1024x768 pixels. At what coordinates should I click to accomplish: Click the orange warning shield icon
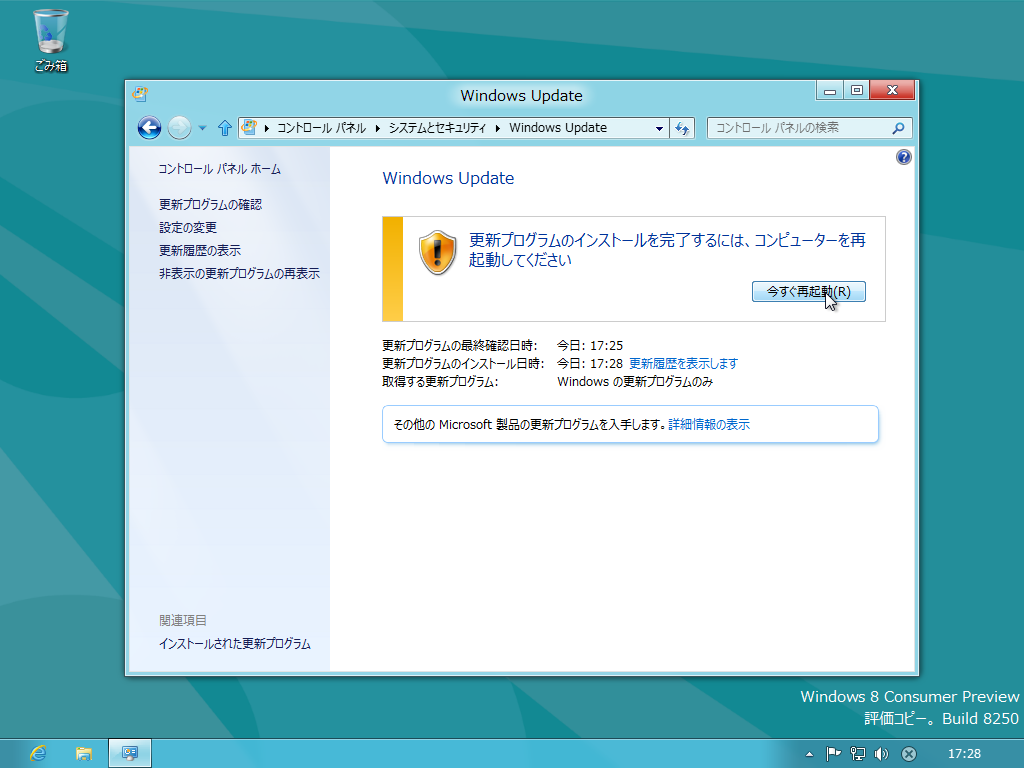click(438, 252)
